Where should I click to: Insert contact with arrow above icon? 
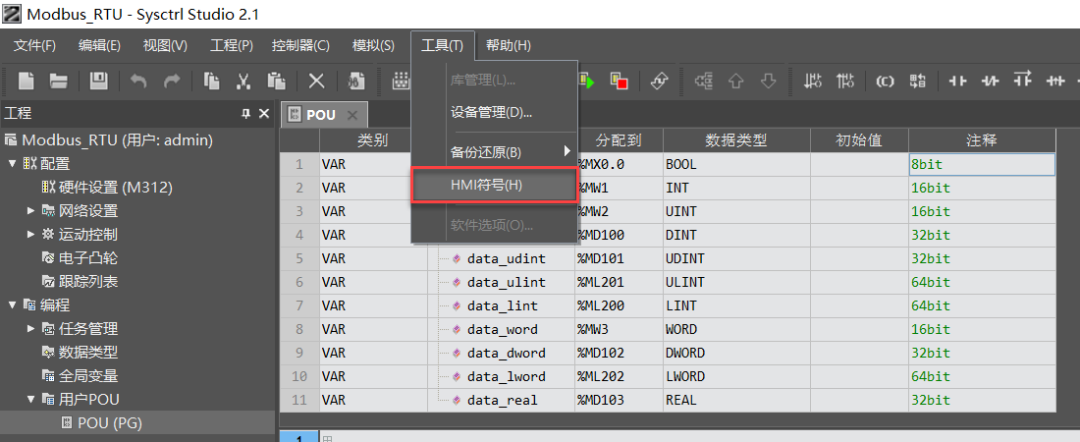tap(1023, 80)
